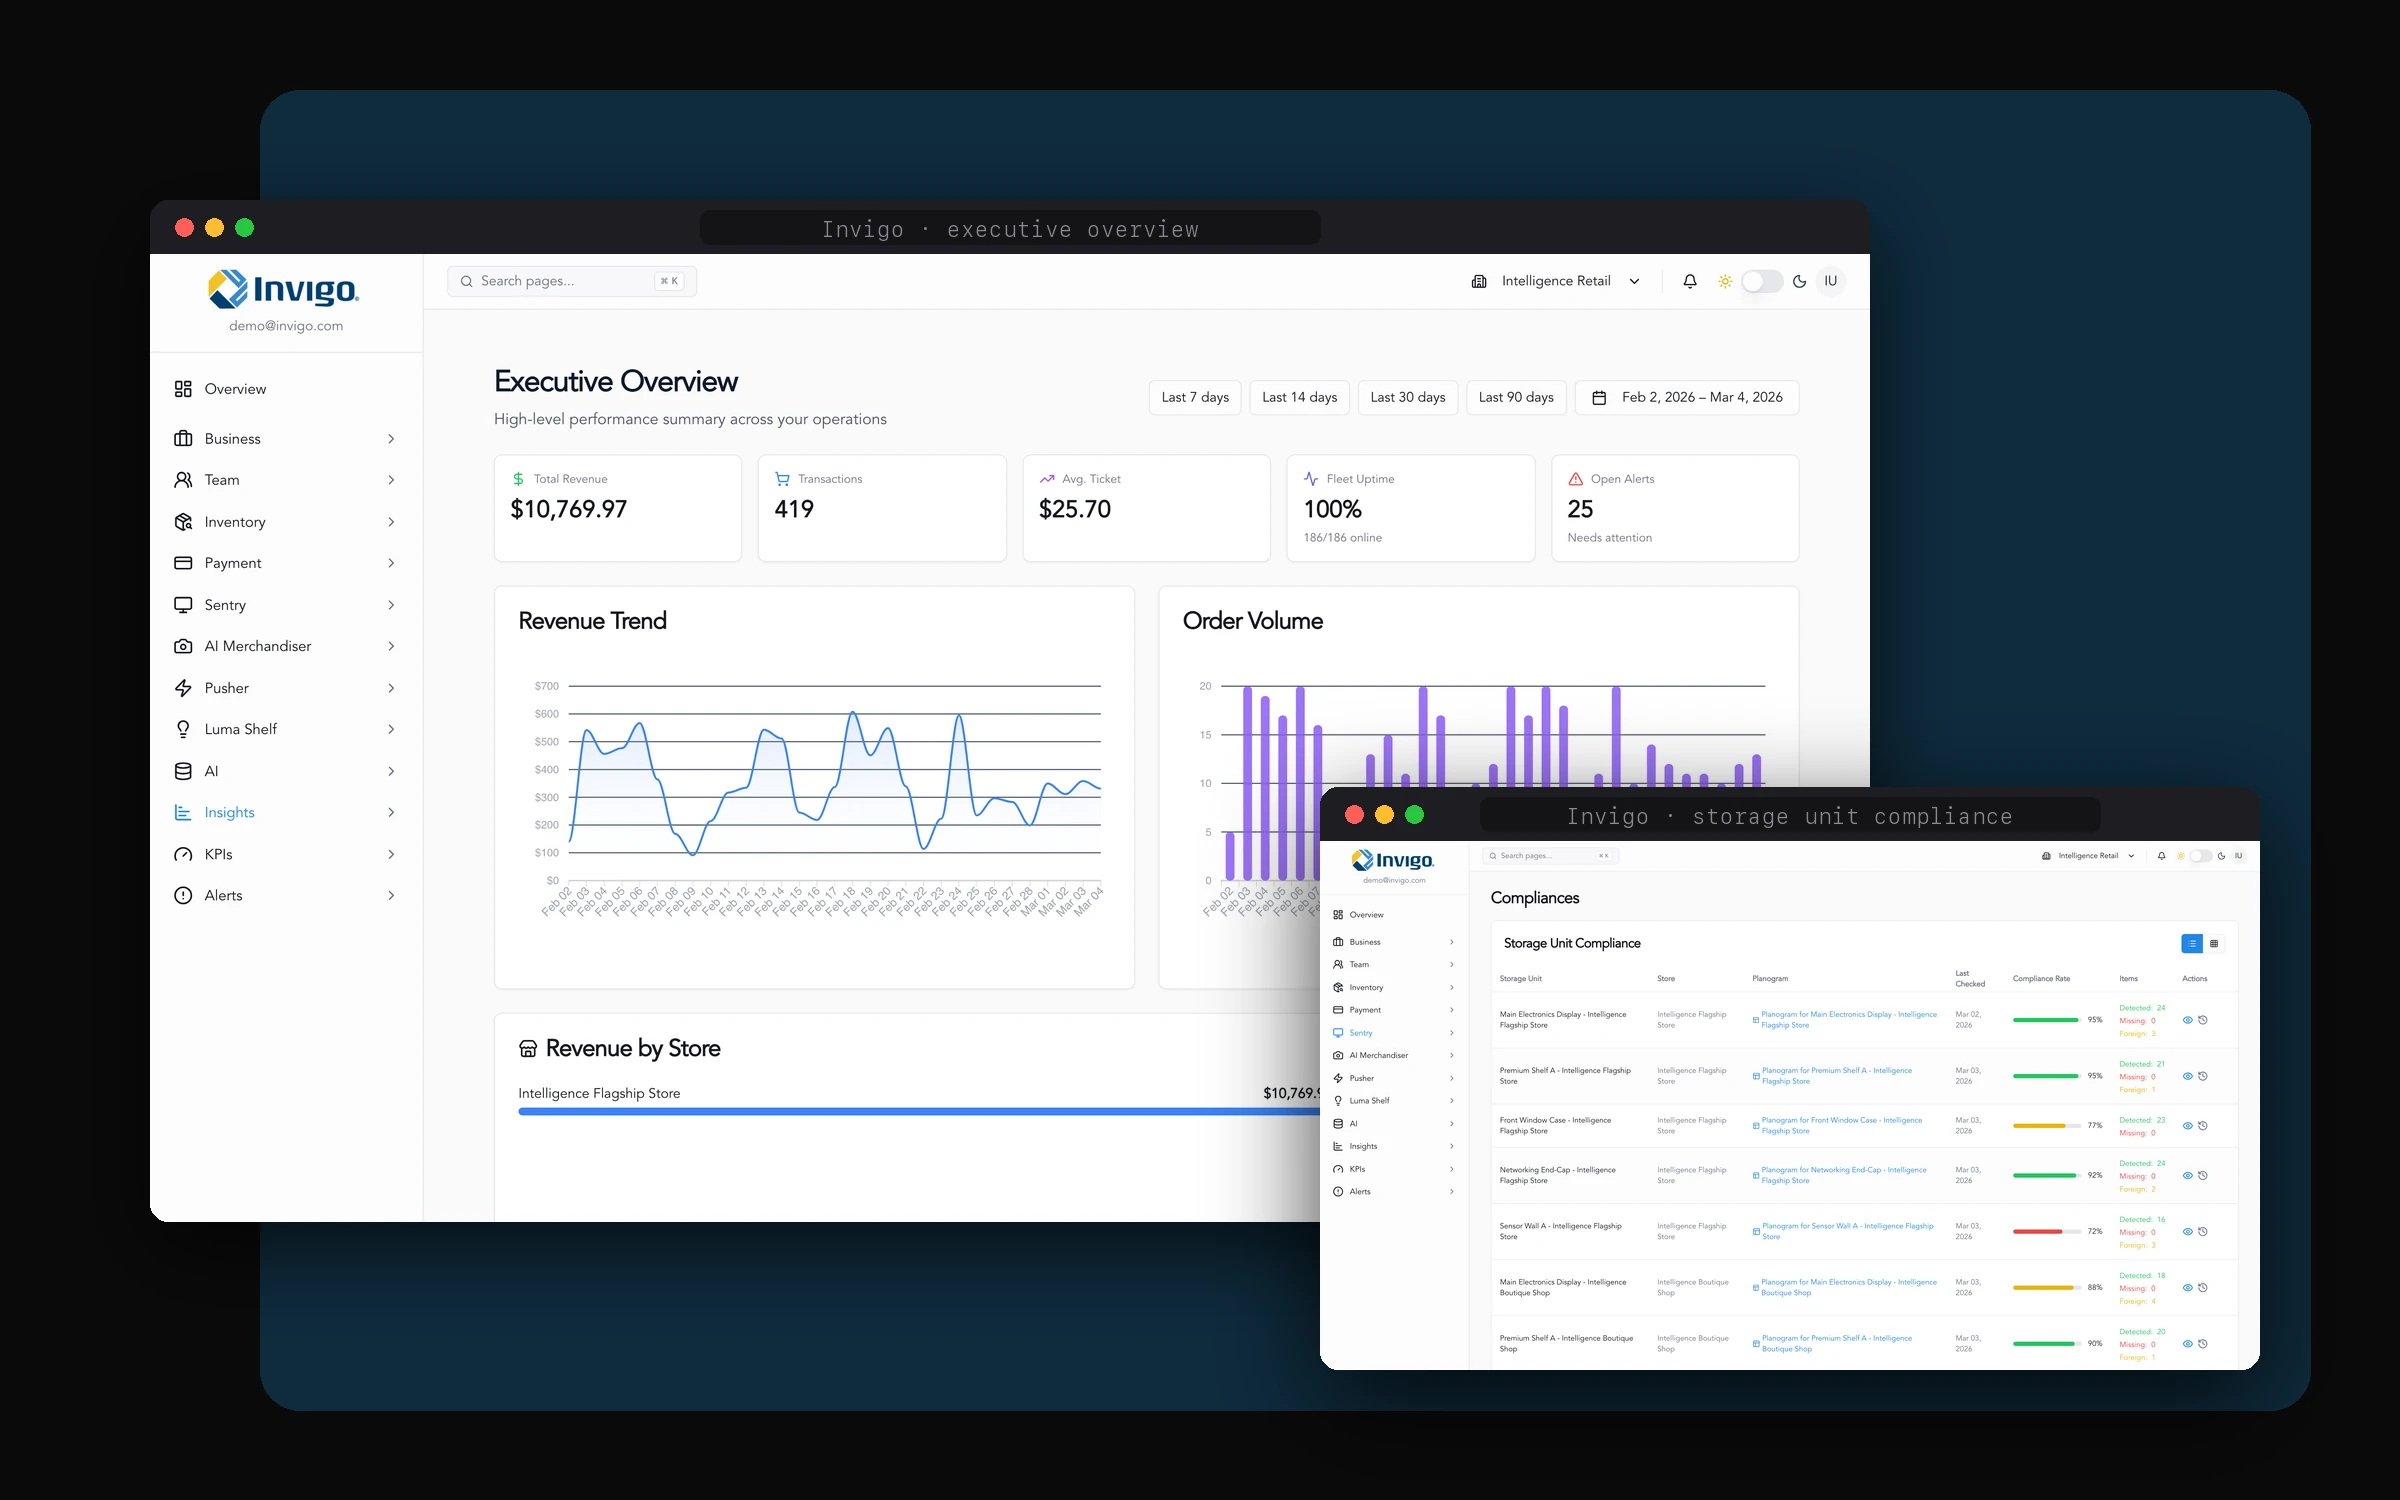Click eye icon for Main Electronics Display Flagship row
The image size is (2400, 1500).
(x=2187, y=1020)
